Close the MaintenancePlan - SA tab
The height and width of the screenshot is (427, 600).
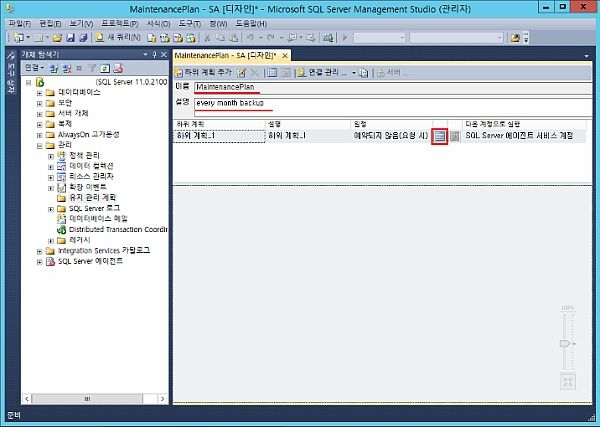[x=285, y=56]
